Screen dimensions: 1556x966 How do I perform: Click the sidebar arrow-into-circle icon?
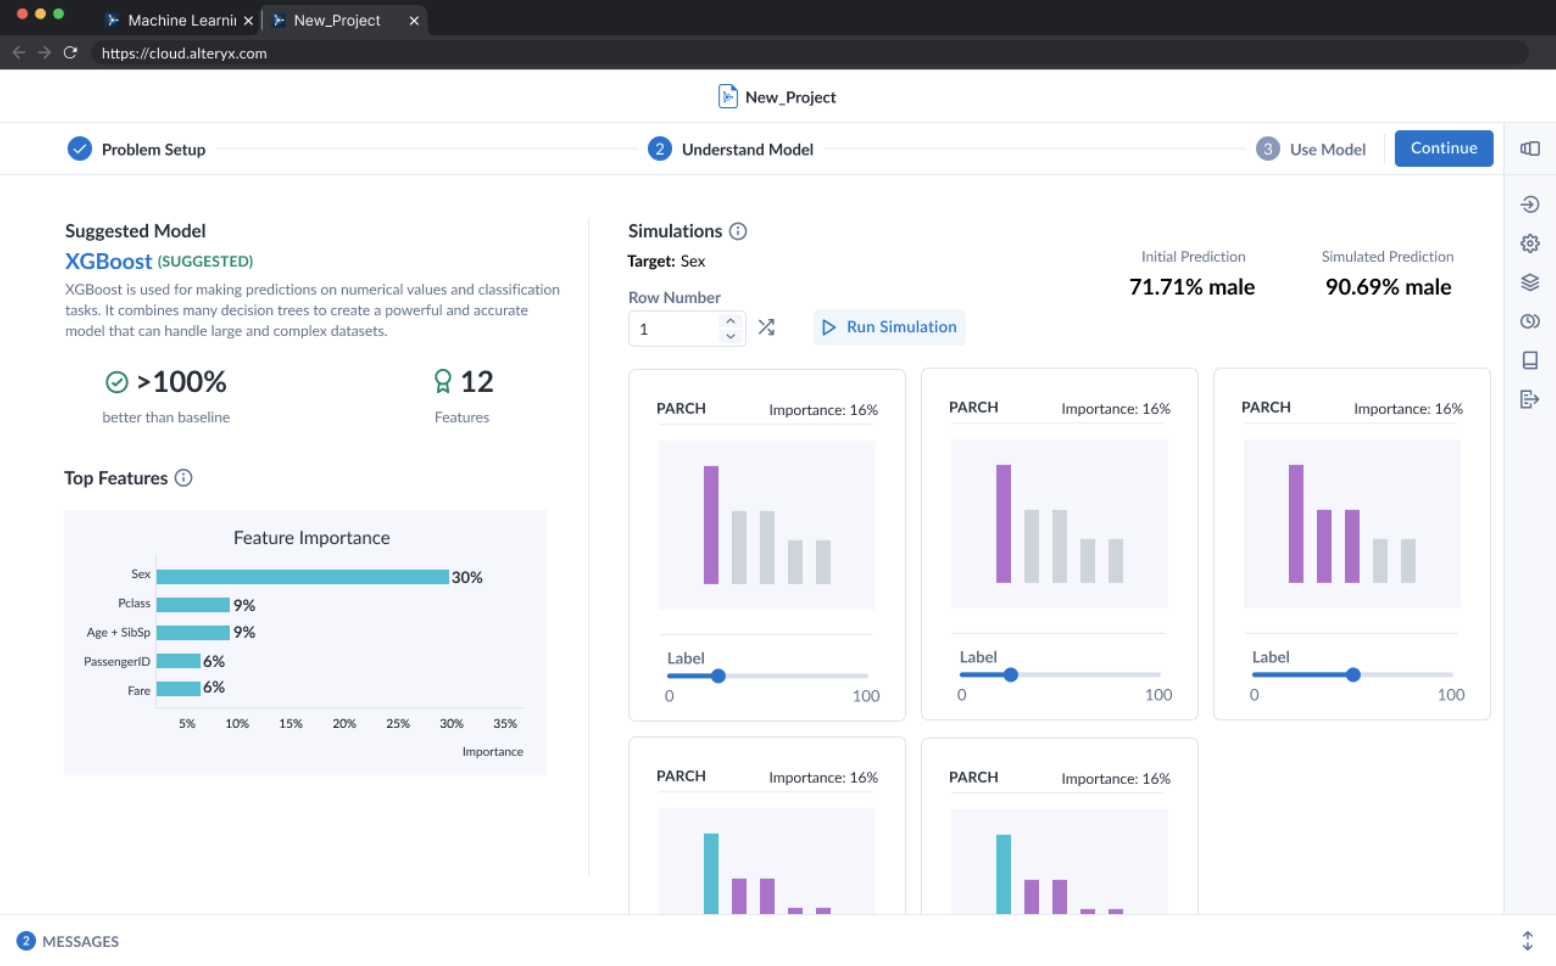pyautogui.click(x=1530, y=205)
